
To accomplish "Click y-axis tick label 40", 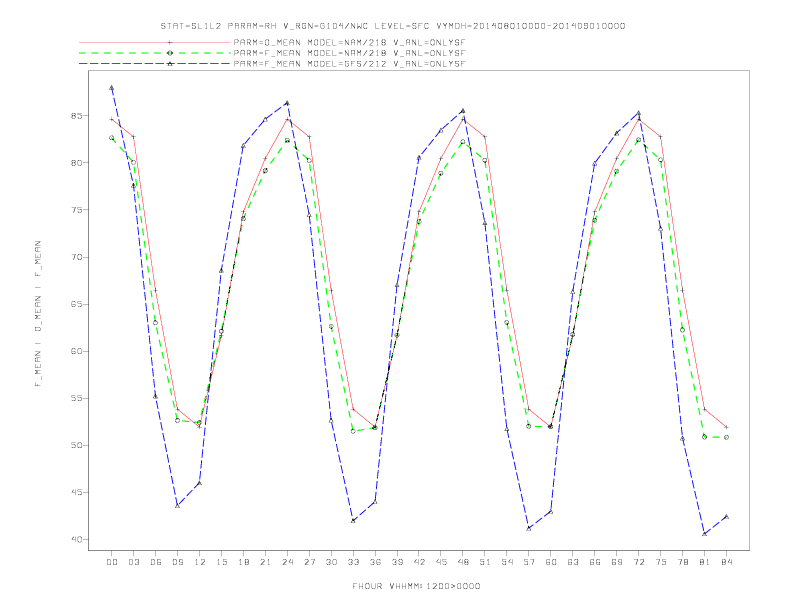I will [77, 540].
